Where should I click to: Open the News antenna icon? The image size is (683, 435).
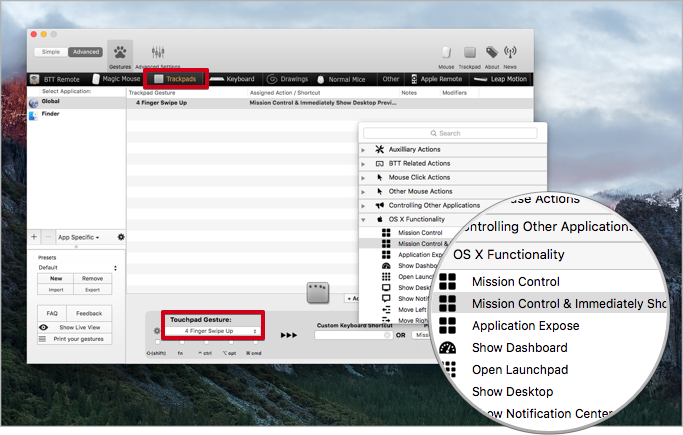pos(510,53)
